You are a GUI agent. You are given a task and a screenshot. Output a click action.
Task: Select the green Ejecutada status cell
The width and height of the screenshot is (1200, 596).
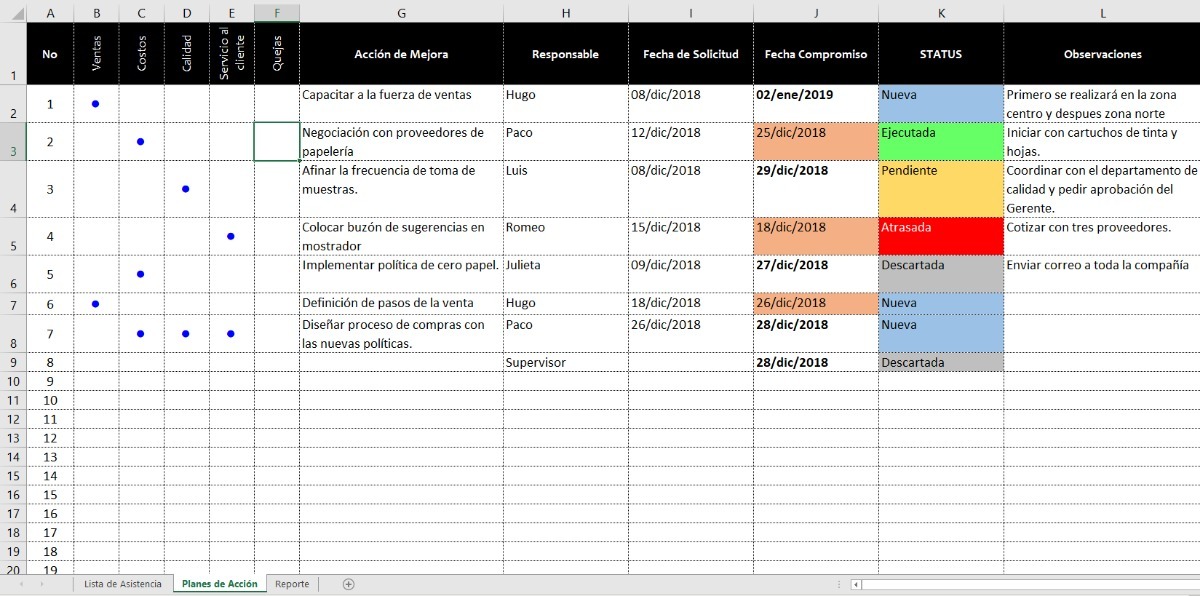tap(941, 142)
